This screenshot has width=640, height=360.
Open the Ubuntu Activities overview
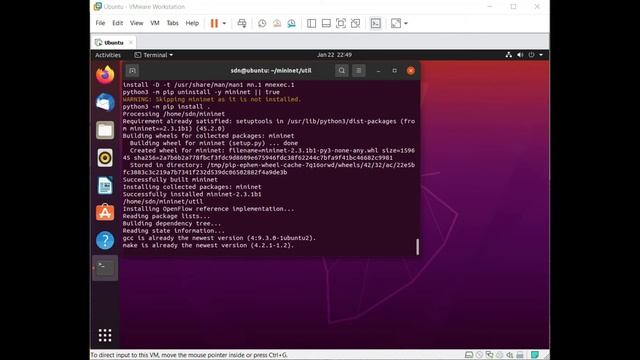point(108,55)
